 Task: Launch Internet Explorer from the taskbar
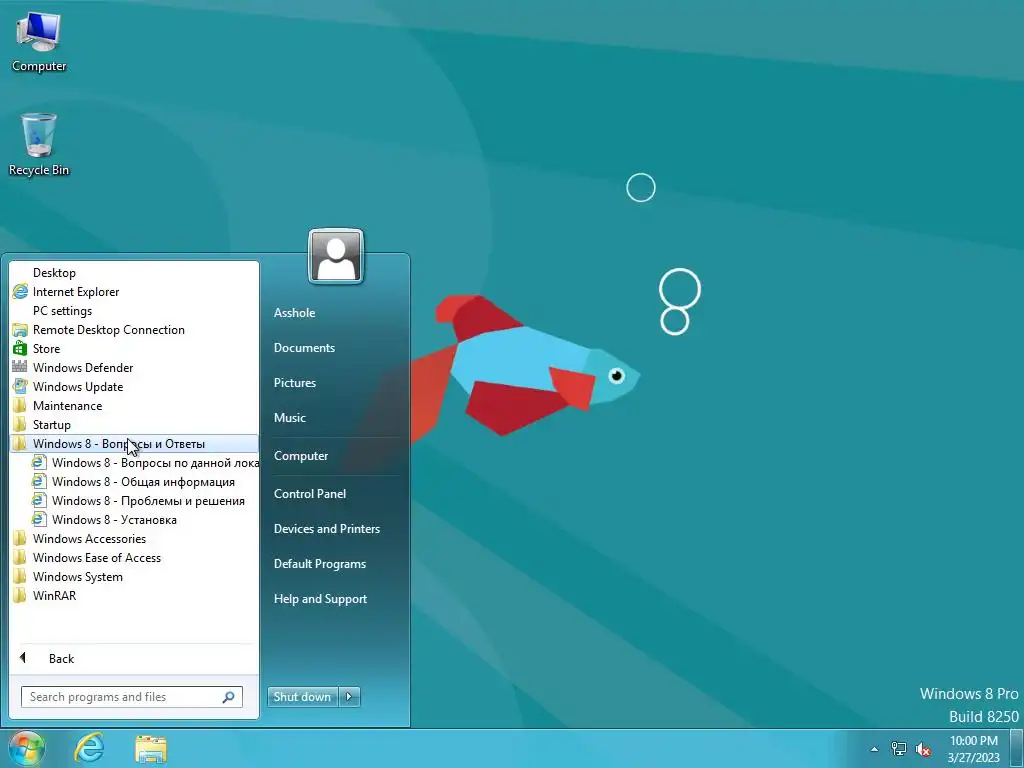pyautogui.click(x=89, y=748)
